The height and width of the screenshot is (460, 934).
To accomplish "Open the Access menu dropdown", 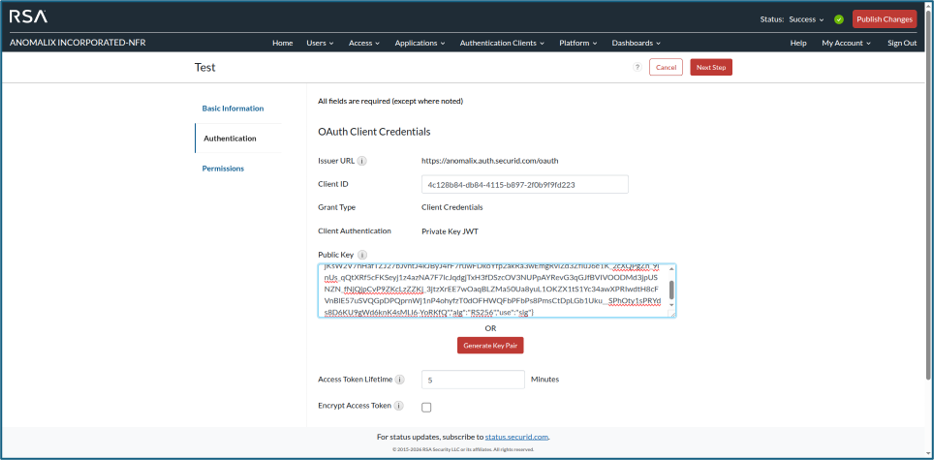I will (364, 43).
